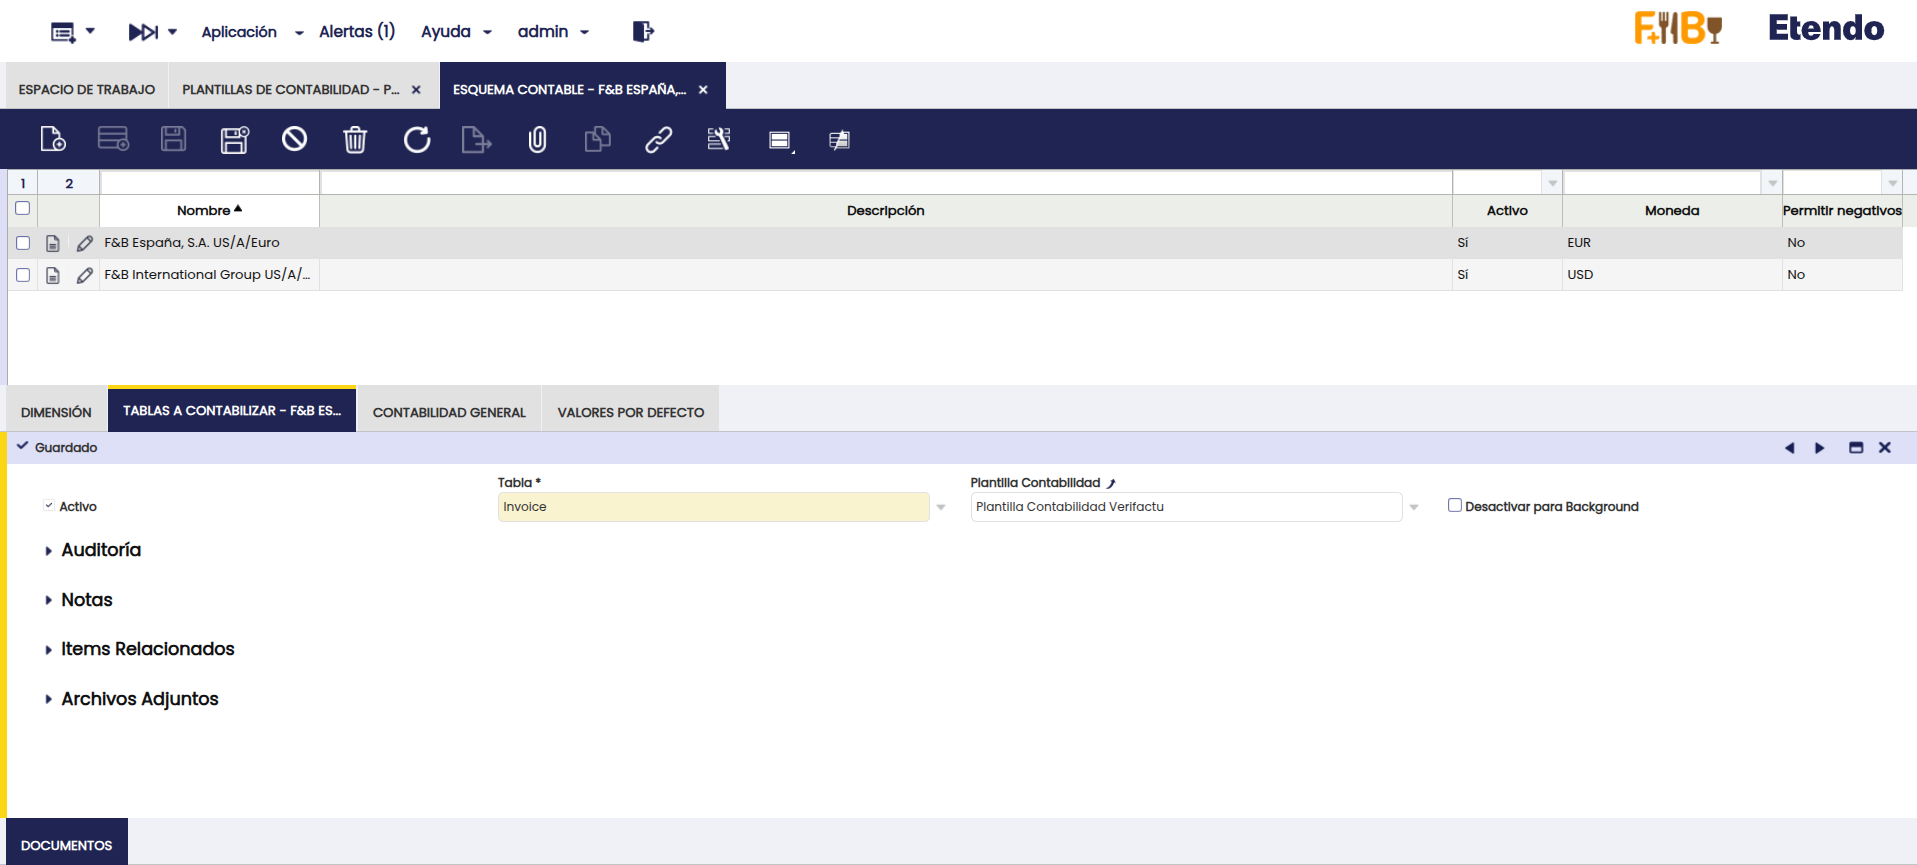The height and width of the screenshot is (865, 1917).
Task: Open Alertas (1) link
Action: [x=357, y=32]
